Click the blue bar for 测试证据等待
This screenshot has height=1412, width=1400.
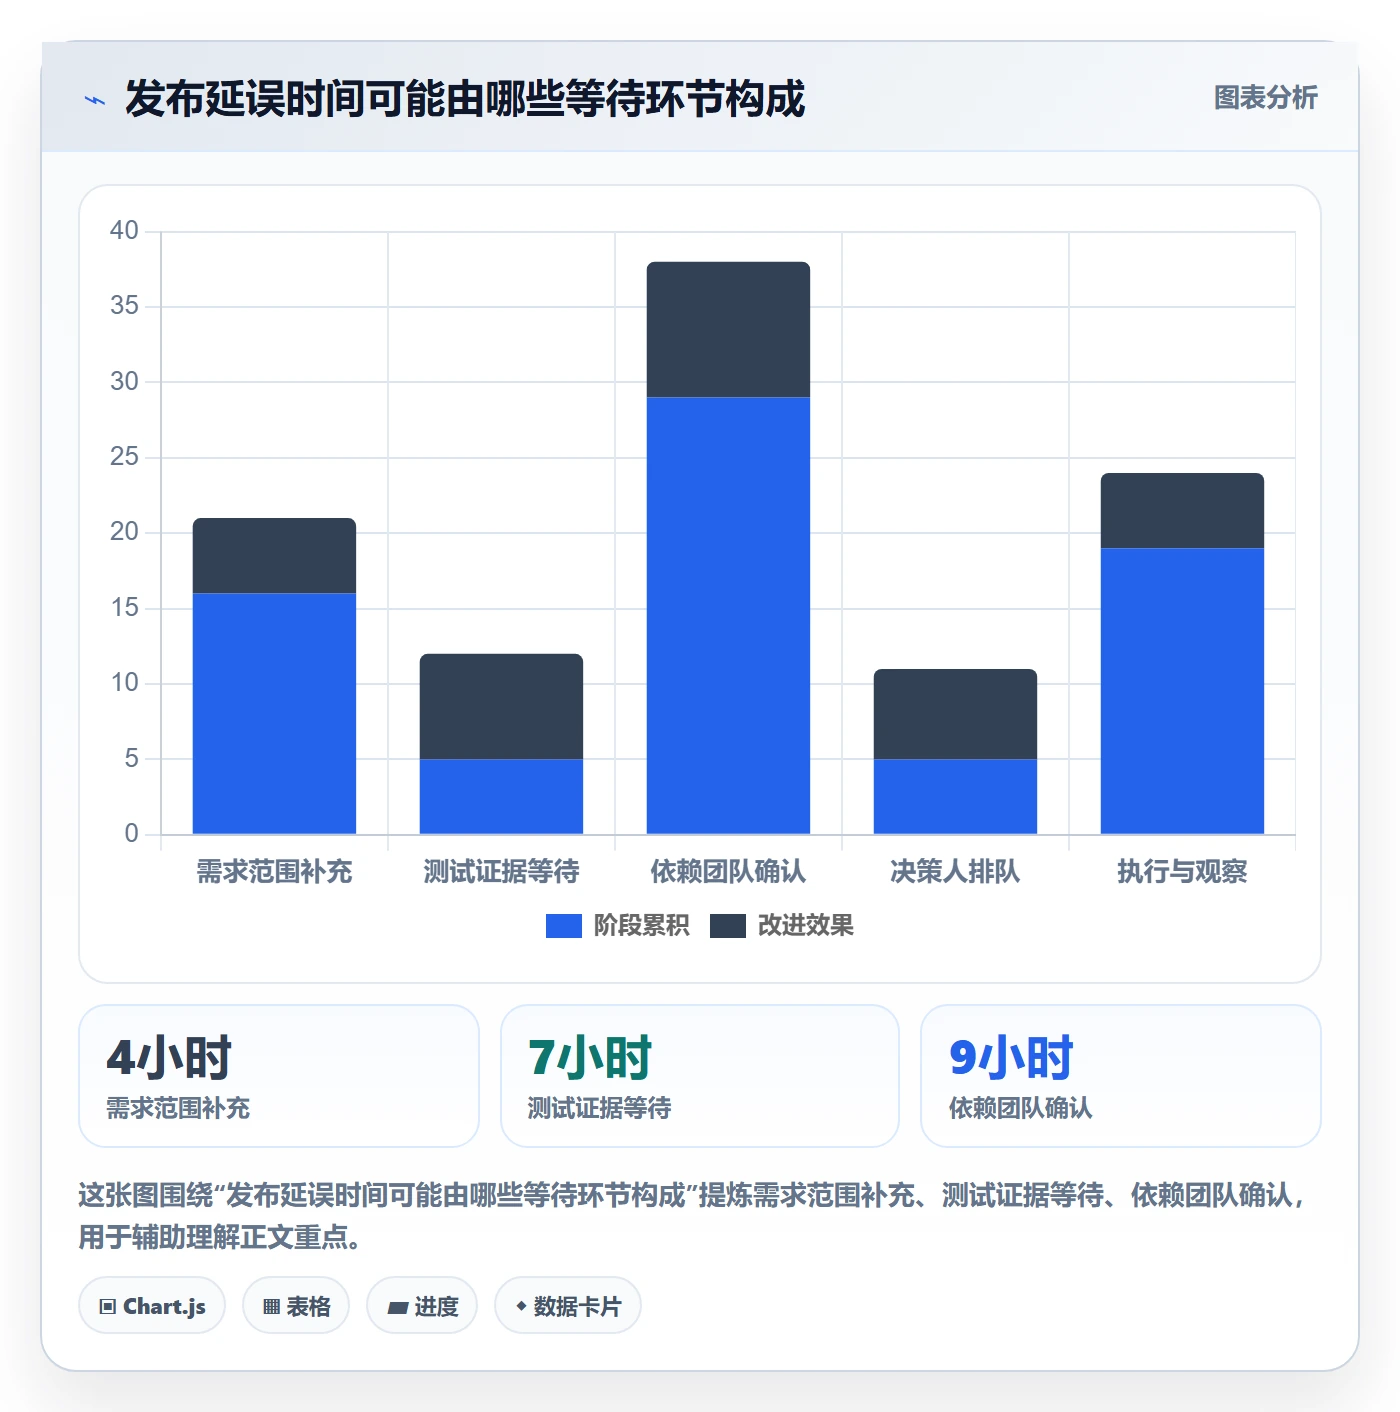tap(501, 796)
